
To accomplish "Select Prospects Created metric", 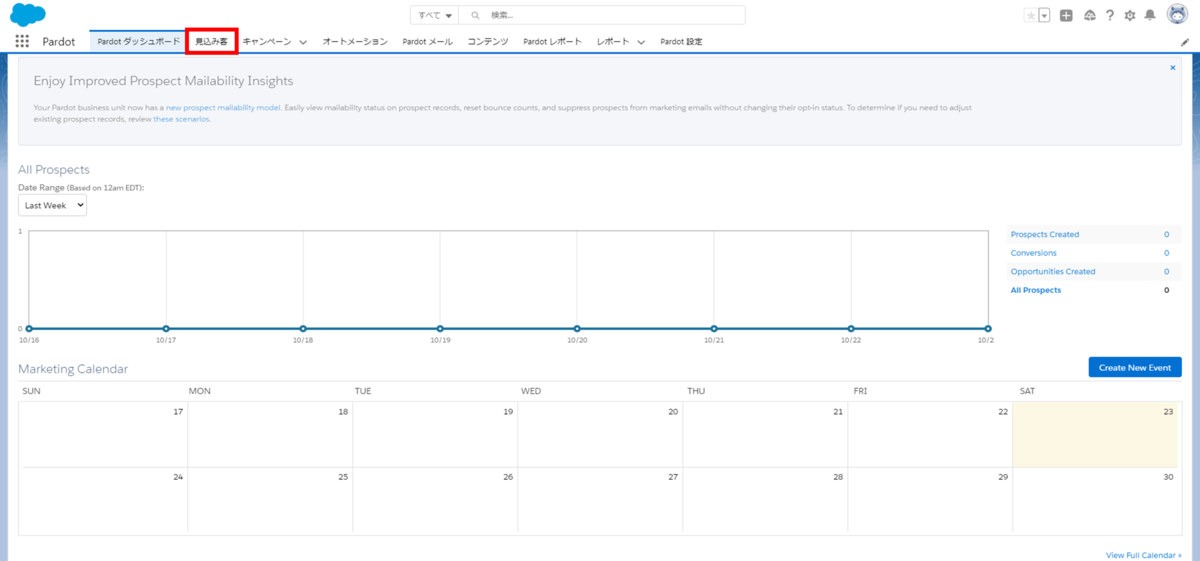I will click(1045, 234).
